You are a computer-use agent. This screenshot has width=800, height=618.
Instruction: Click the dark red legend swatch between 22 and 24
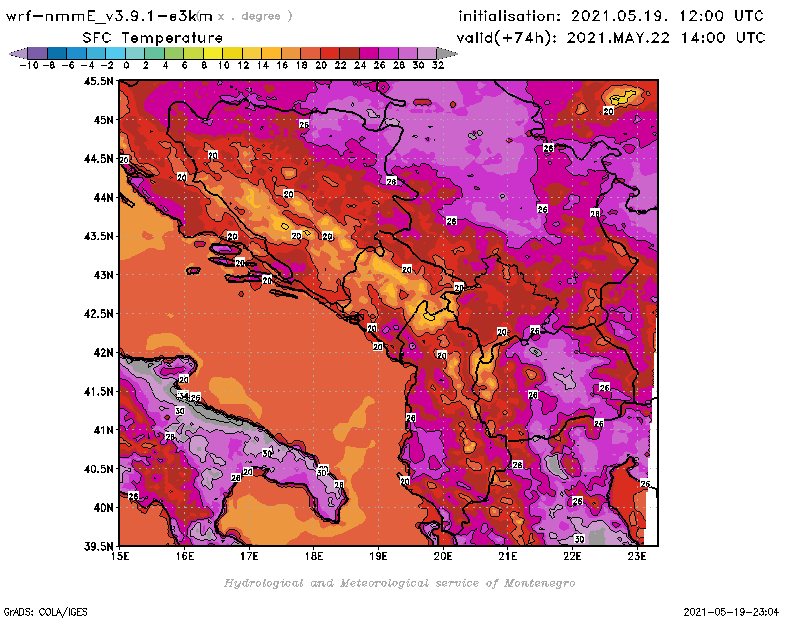click(x=349, y=54)
